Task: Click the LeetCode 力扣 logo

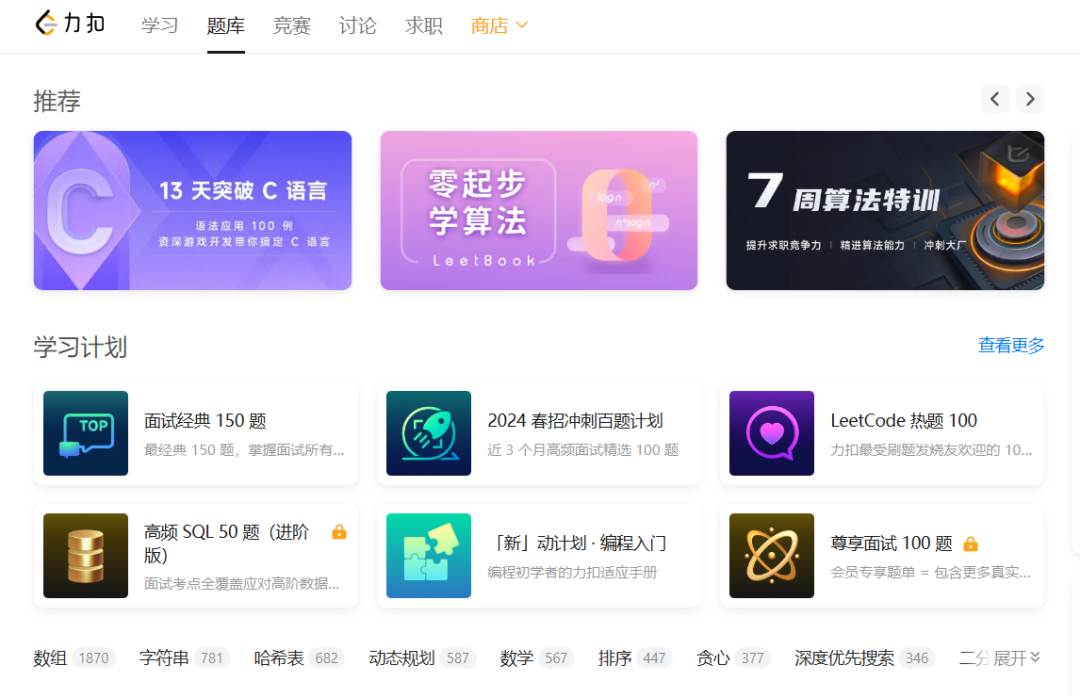Action: pyautogui.click(x=70, y=23)
